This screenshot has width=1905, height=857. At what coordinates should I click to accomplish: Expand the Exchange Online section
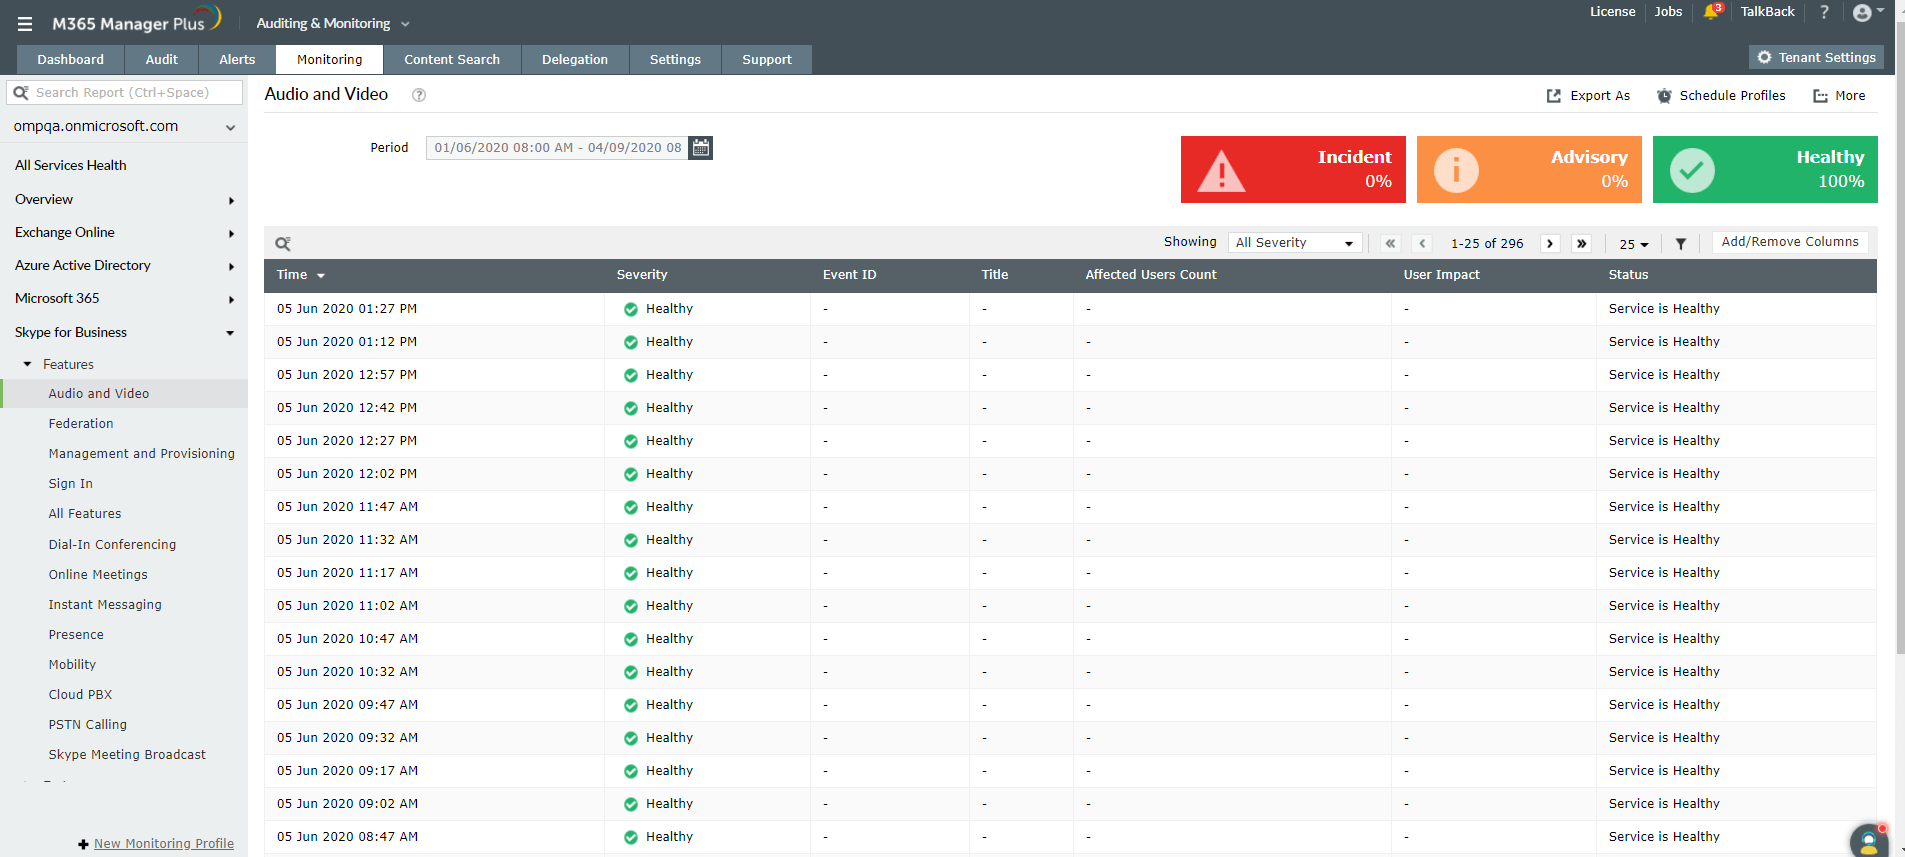[x=124, y=233]
